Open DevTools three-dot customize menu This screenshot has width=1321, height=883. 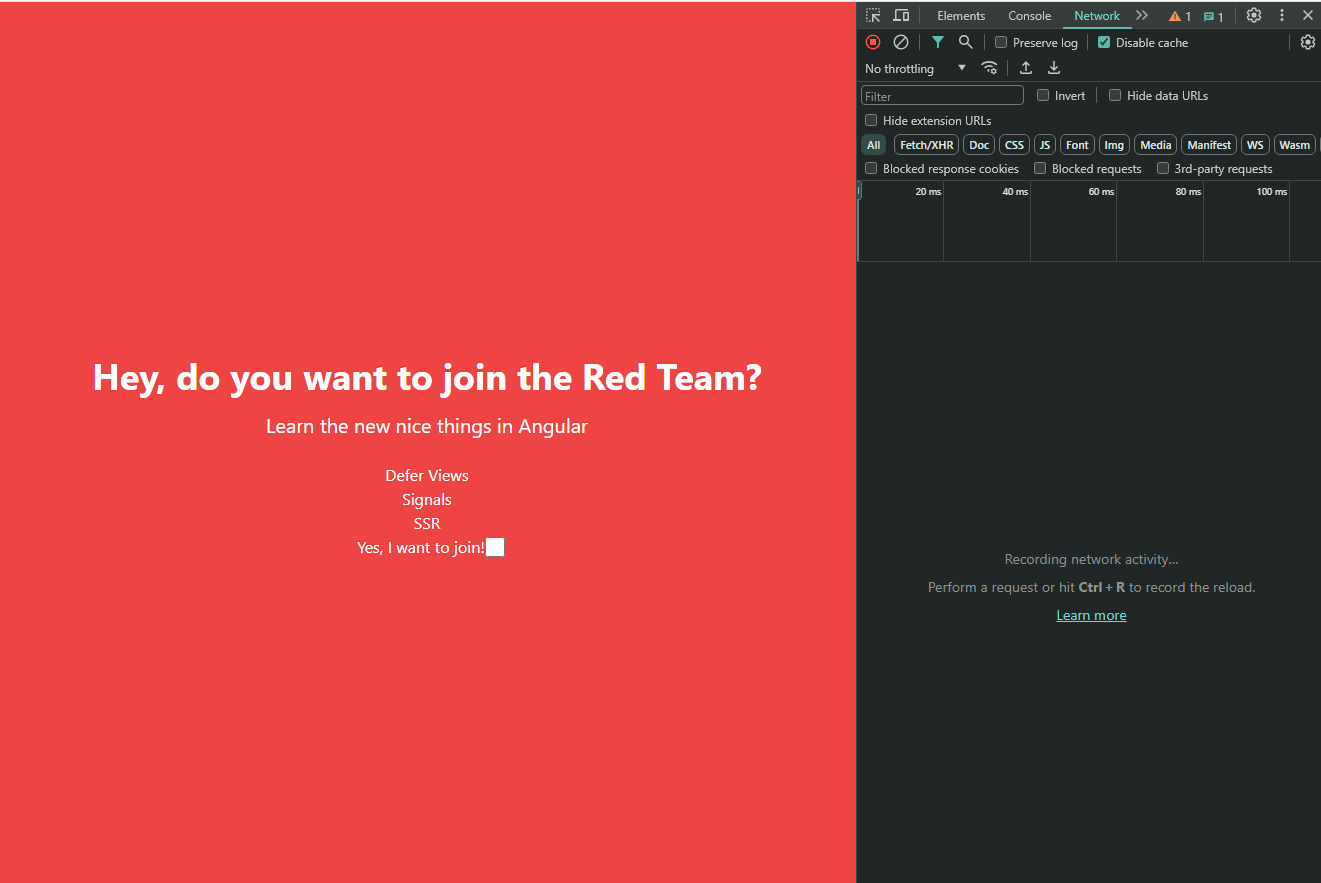tap(1282, 16)
